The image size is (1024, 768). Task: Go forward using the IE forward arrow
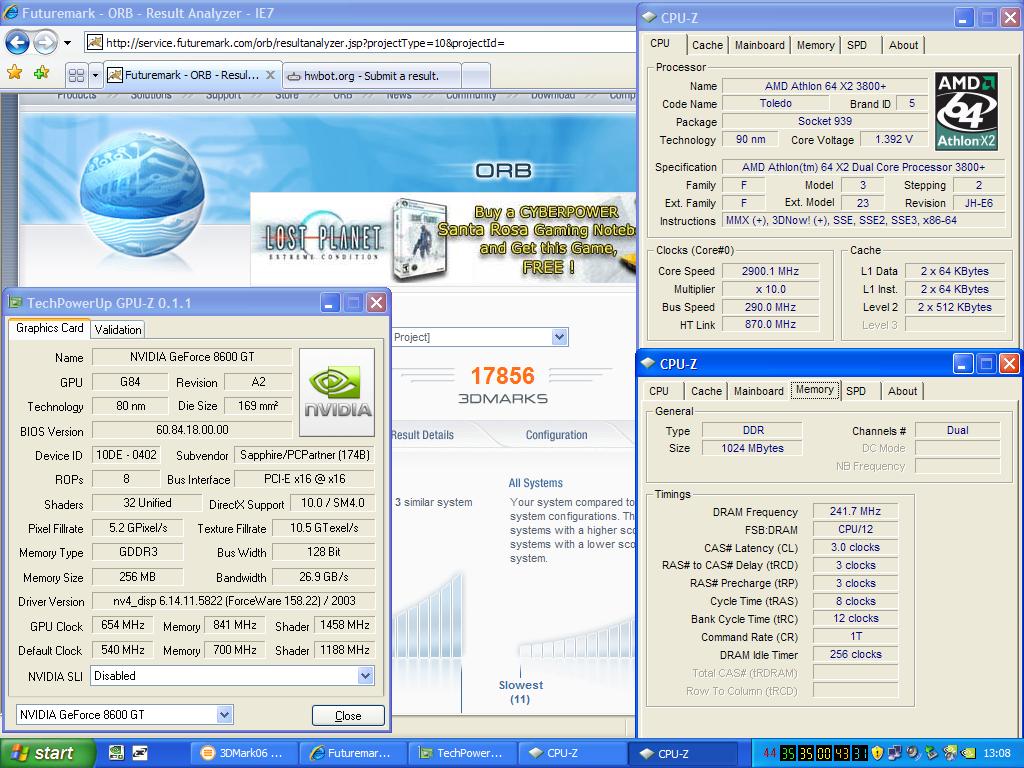[45, 43]
